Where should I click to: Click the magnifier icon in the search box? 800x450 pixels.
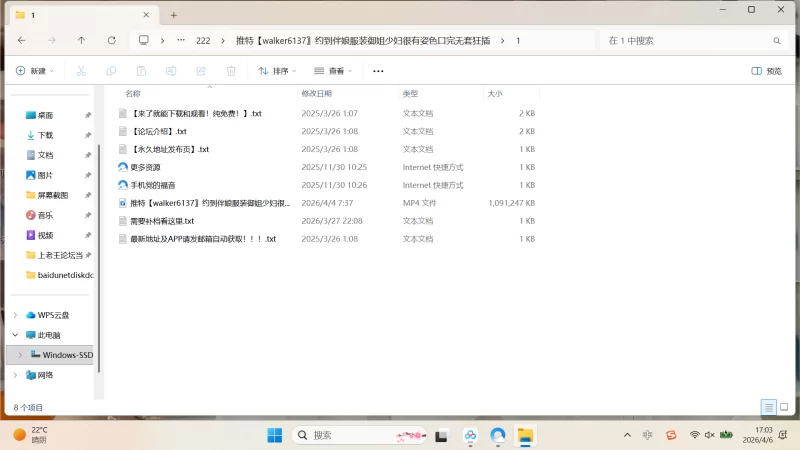pyautogui.click(x=777, y=41)
